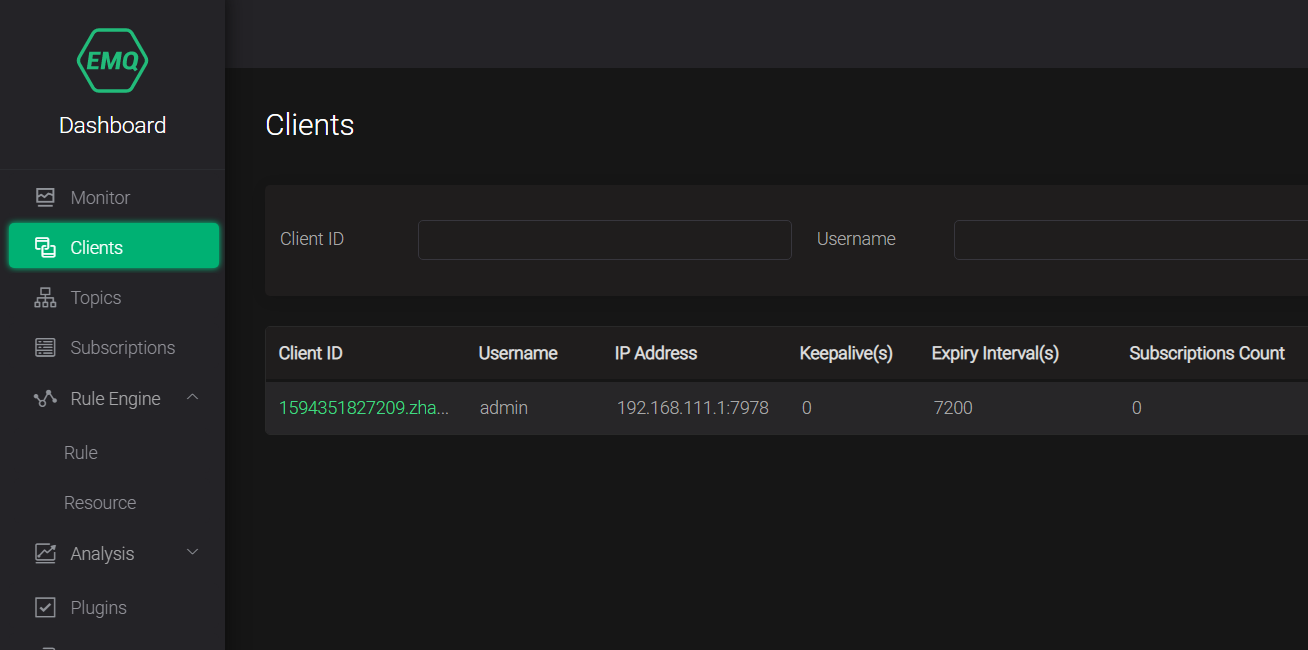Select the Monitor icon in the sidebar
This screenshot has height=650, width=1308.
coord(45,197)
